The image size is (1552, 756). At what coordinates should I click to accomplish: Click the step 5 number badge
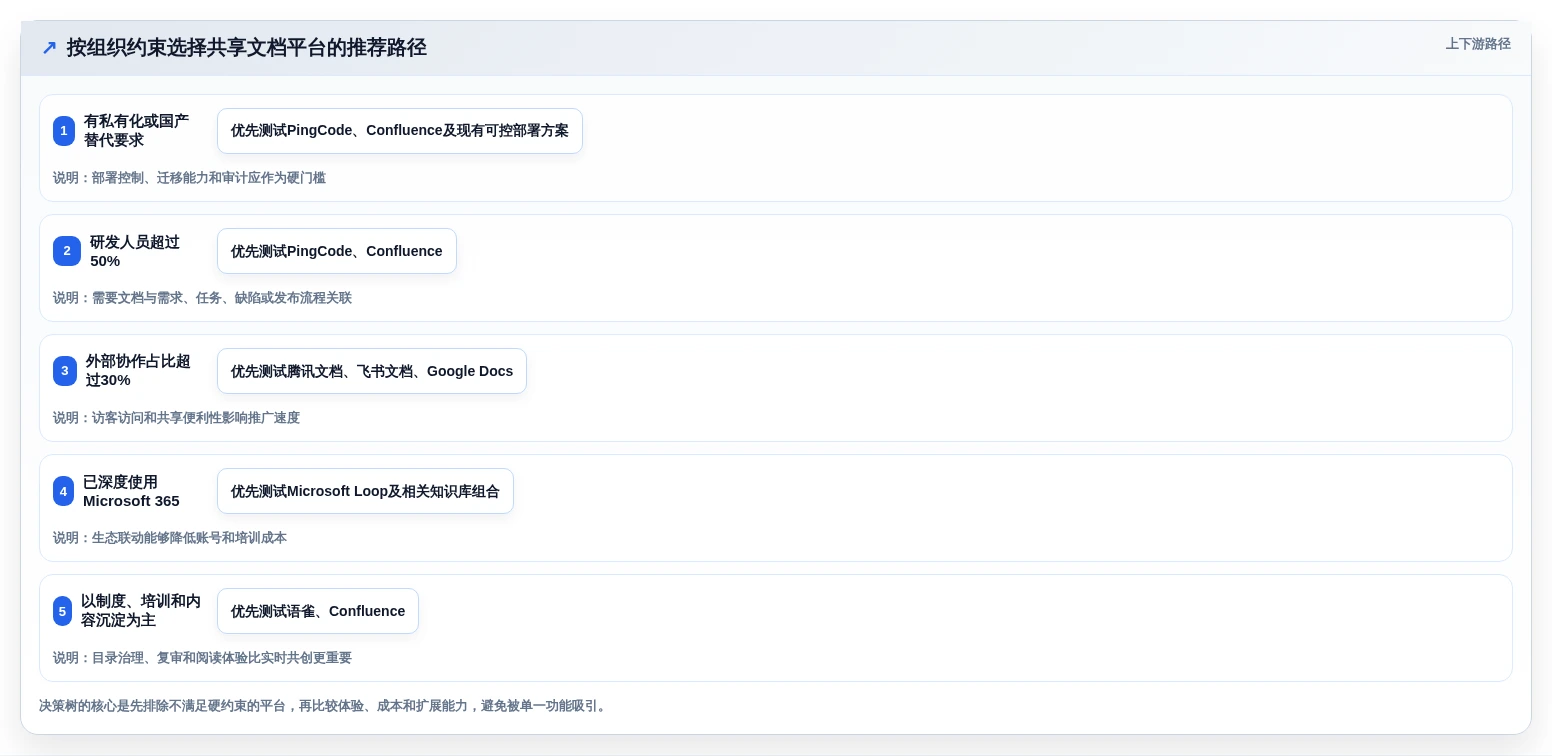pos(63,611)
